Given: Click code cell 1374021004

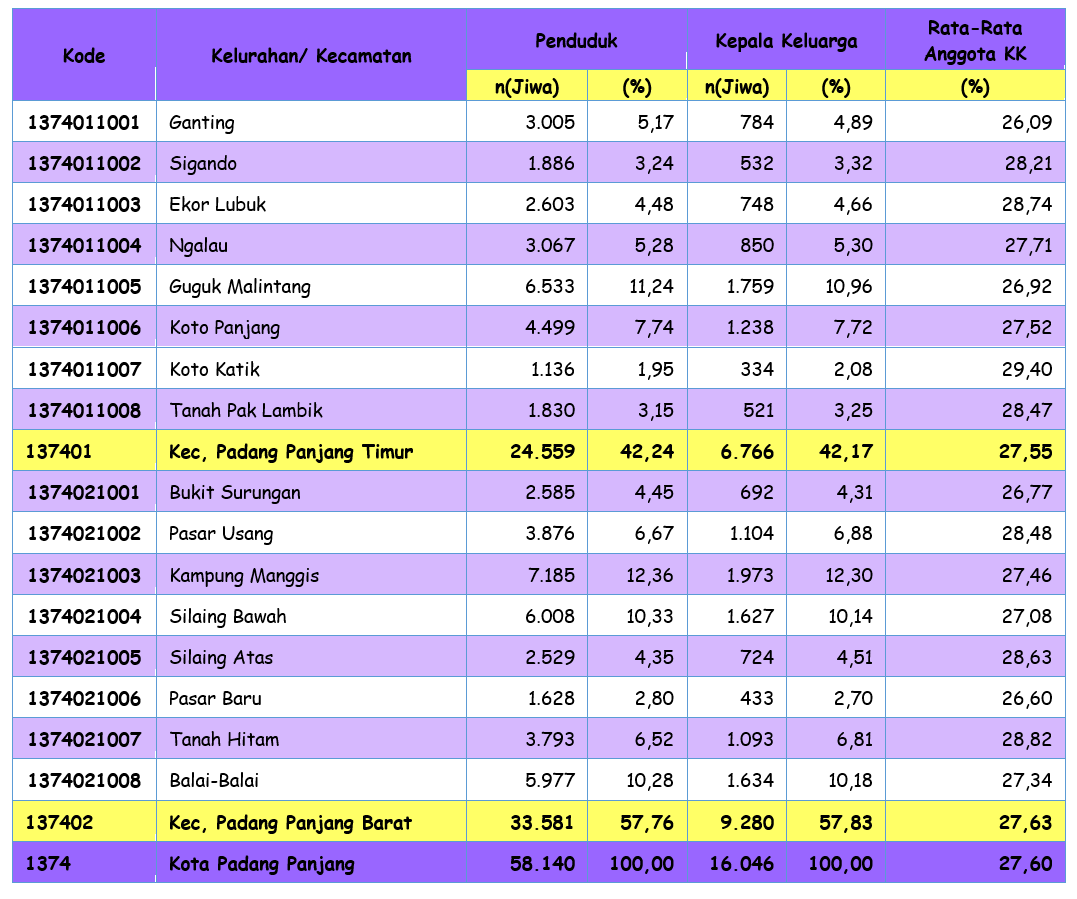Looking at the screenshot, I should [84, 617].
